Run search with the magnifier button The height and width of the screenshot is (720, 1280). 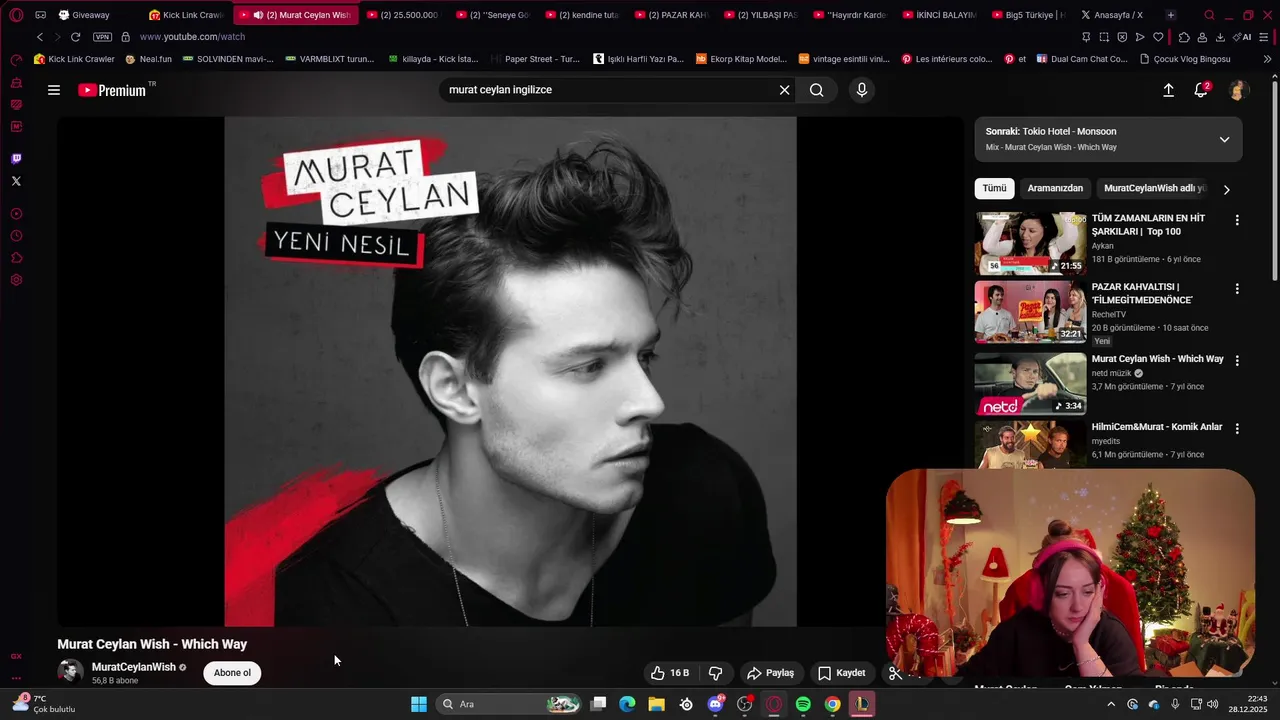816,90
